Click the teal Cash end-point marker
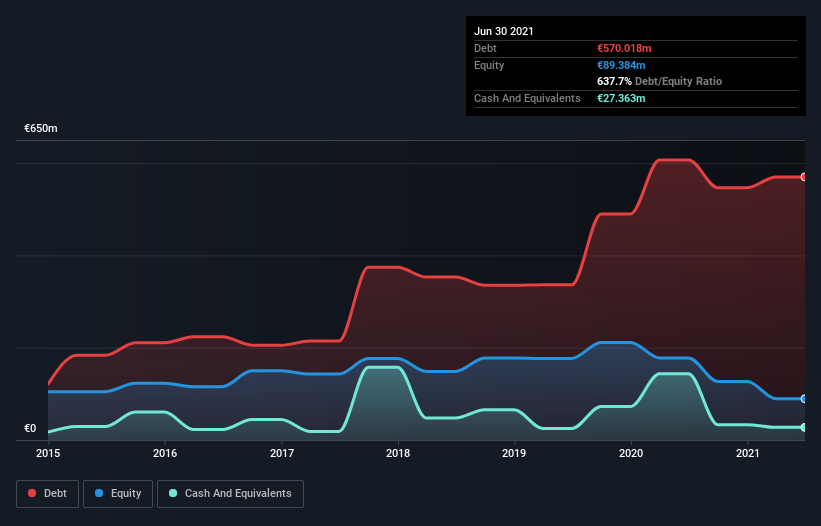This screenshot has width=821, height=526. click(804, 427)
